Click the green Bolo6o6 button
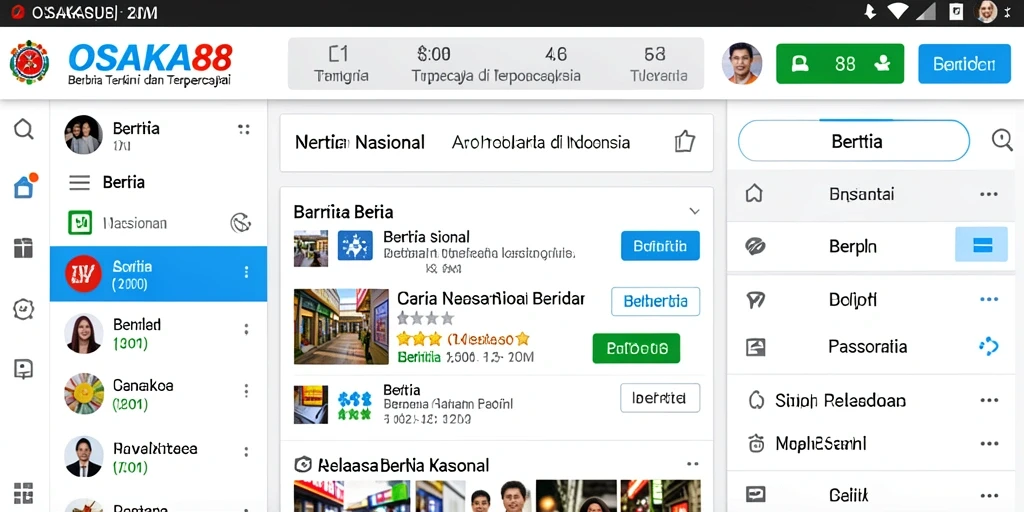This screenshot has width=1024, height=512. [x=636, y=348]
